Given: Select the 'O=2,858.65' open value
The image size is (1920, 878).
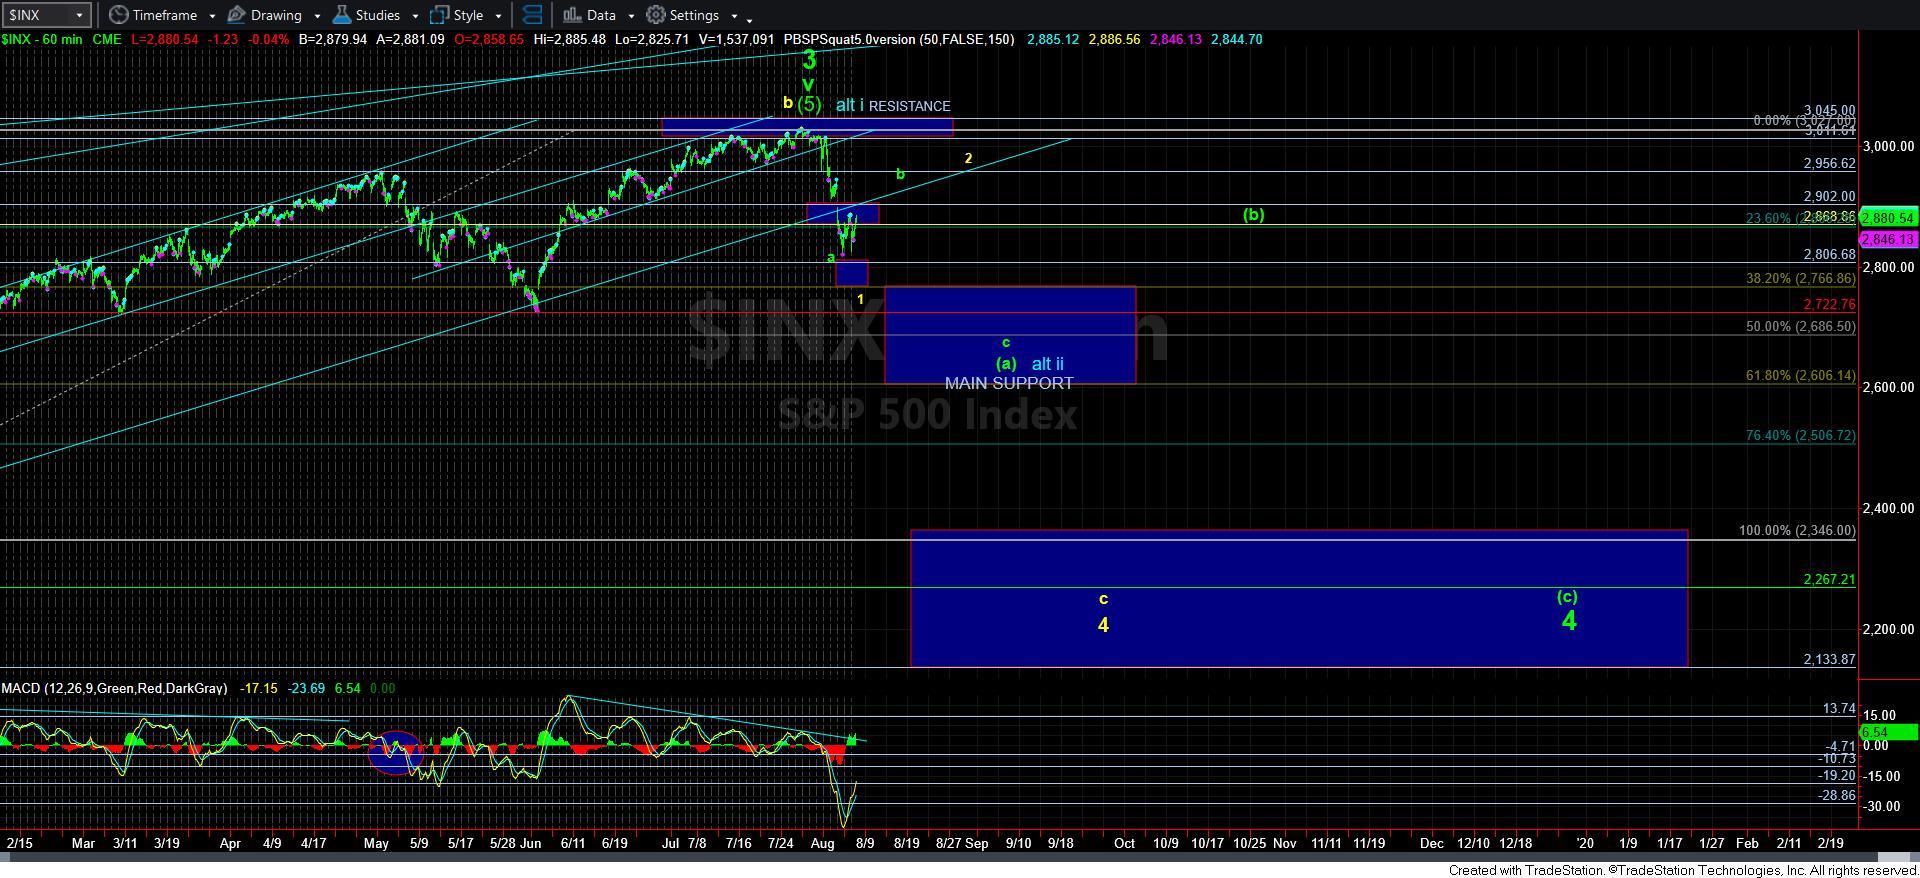Looking at the screenshot, I should pyautogui.click(x=488, y=39).
